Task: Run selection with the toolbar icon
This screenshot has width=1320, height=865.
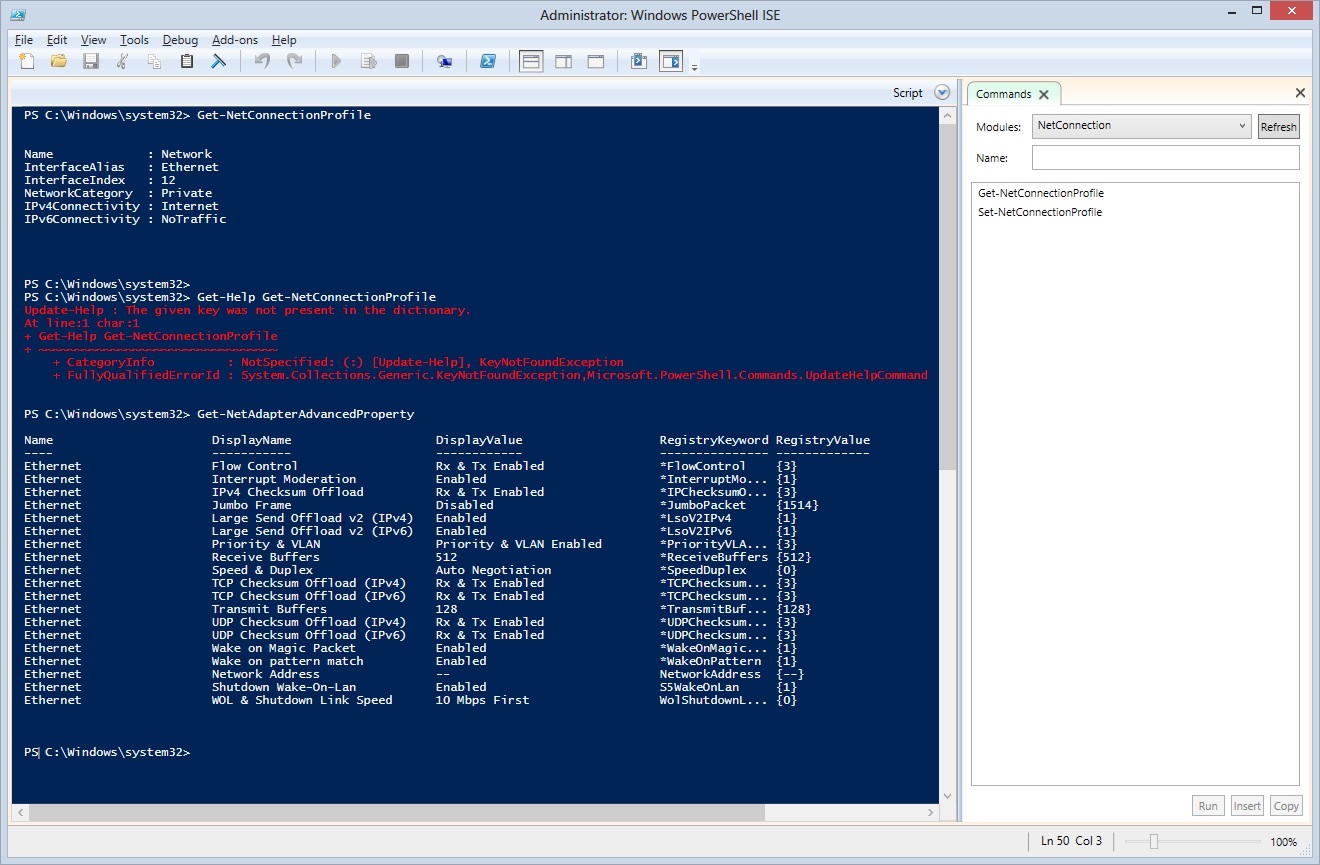Action: (369, 62)
